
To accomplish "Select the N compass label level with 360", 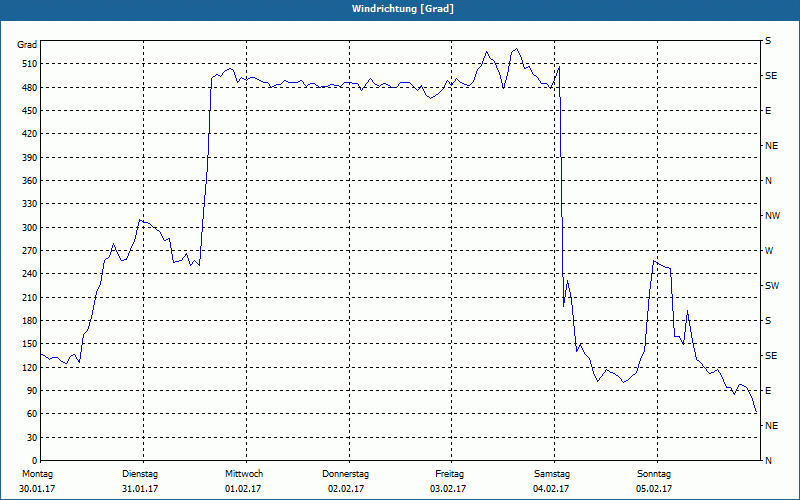I will pyautogui.click(x=768, y=181).
